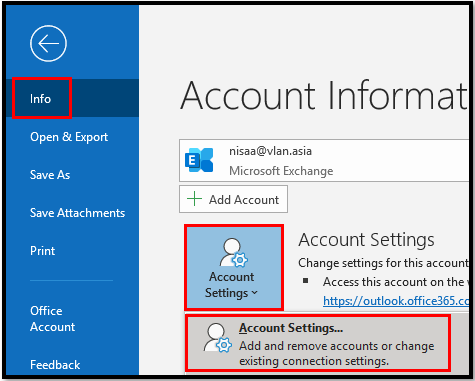The height and width of the screenshot is (381, 475).
Task: Click 'Access this account on the' text
Action: 393,282
